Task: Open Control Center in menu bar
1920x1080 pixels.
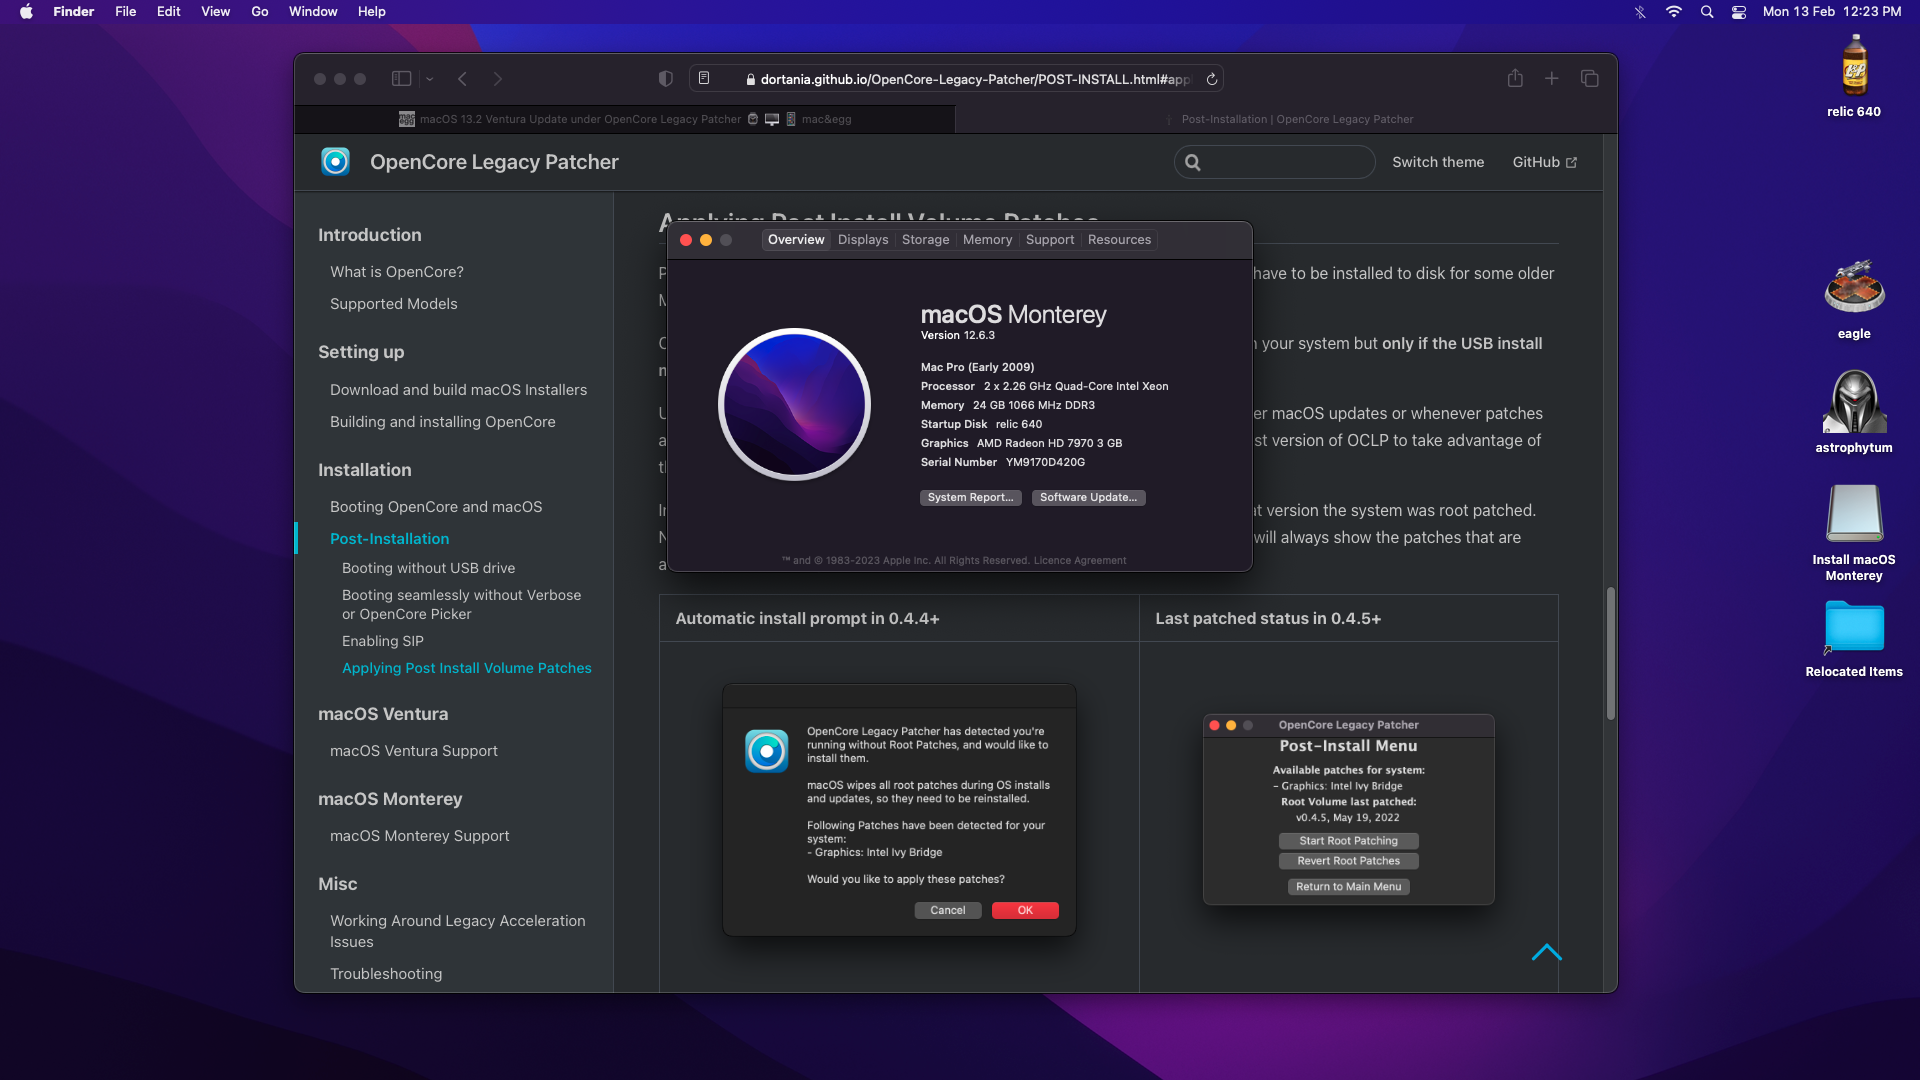Action: click(1739, 12)
